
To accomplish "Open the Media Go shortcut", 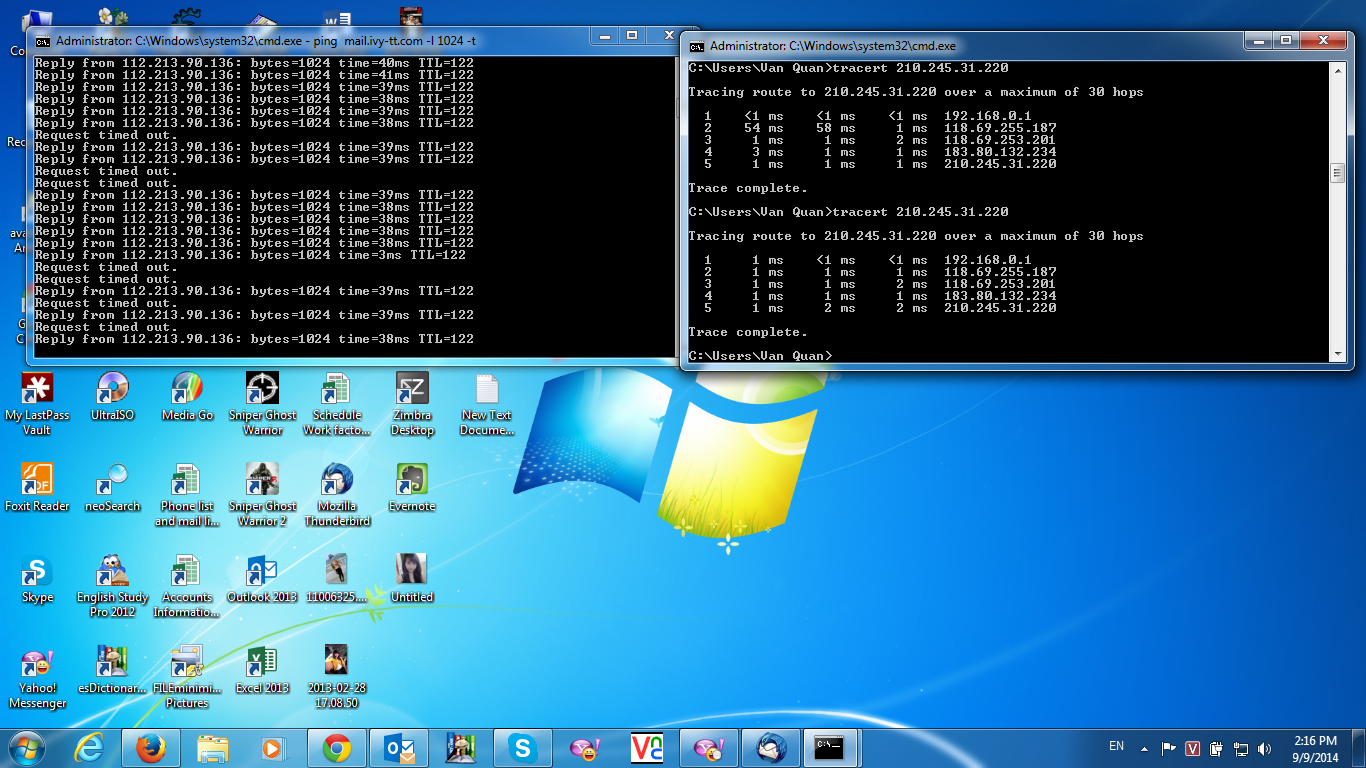I will pos(187,397).
